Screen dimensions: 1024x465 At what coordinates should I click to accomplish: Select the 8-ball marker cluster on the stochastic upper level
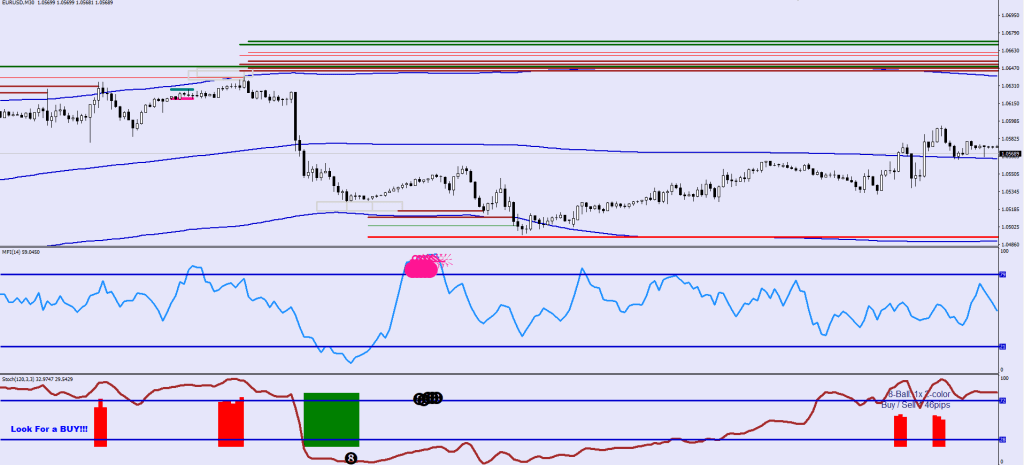(x=428, y=399)
